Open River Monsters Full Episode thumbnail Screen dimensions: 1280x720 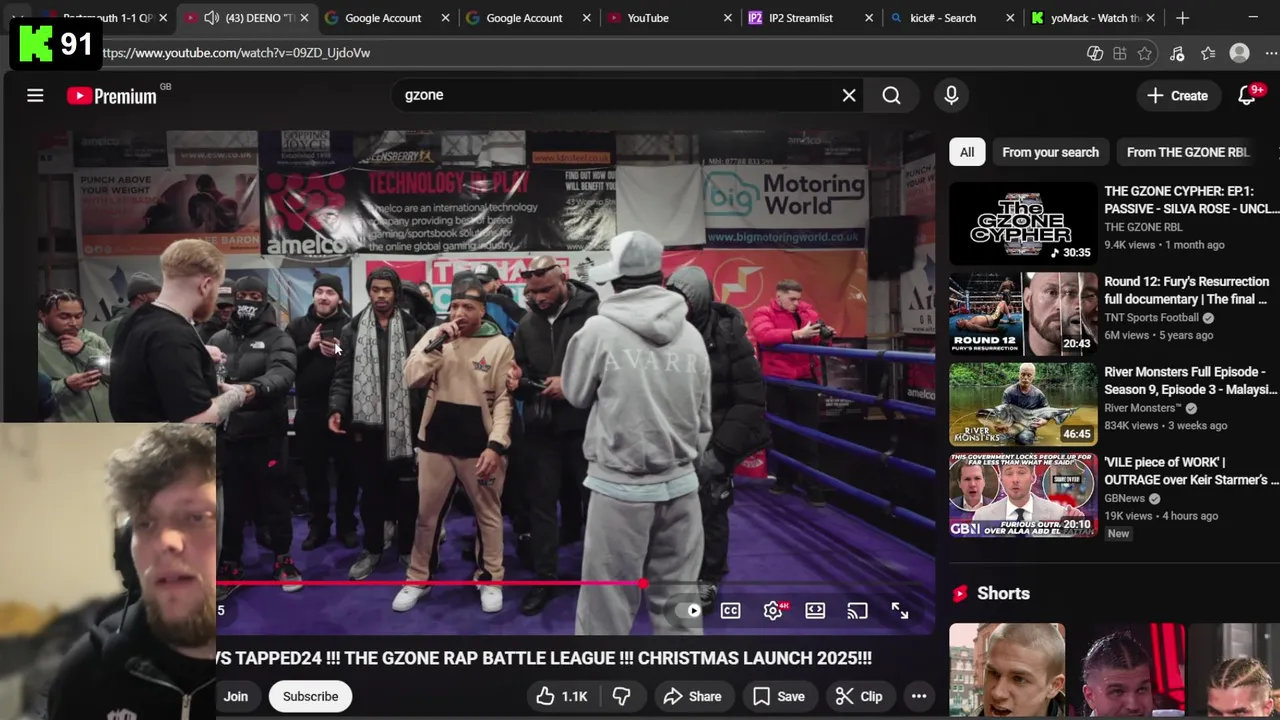click(1023, 404)
